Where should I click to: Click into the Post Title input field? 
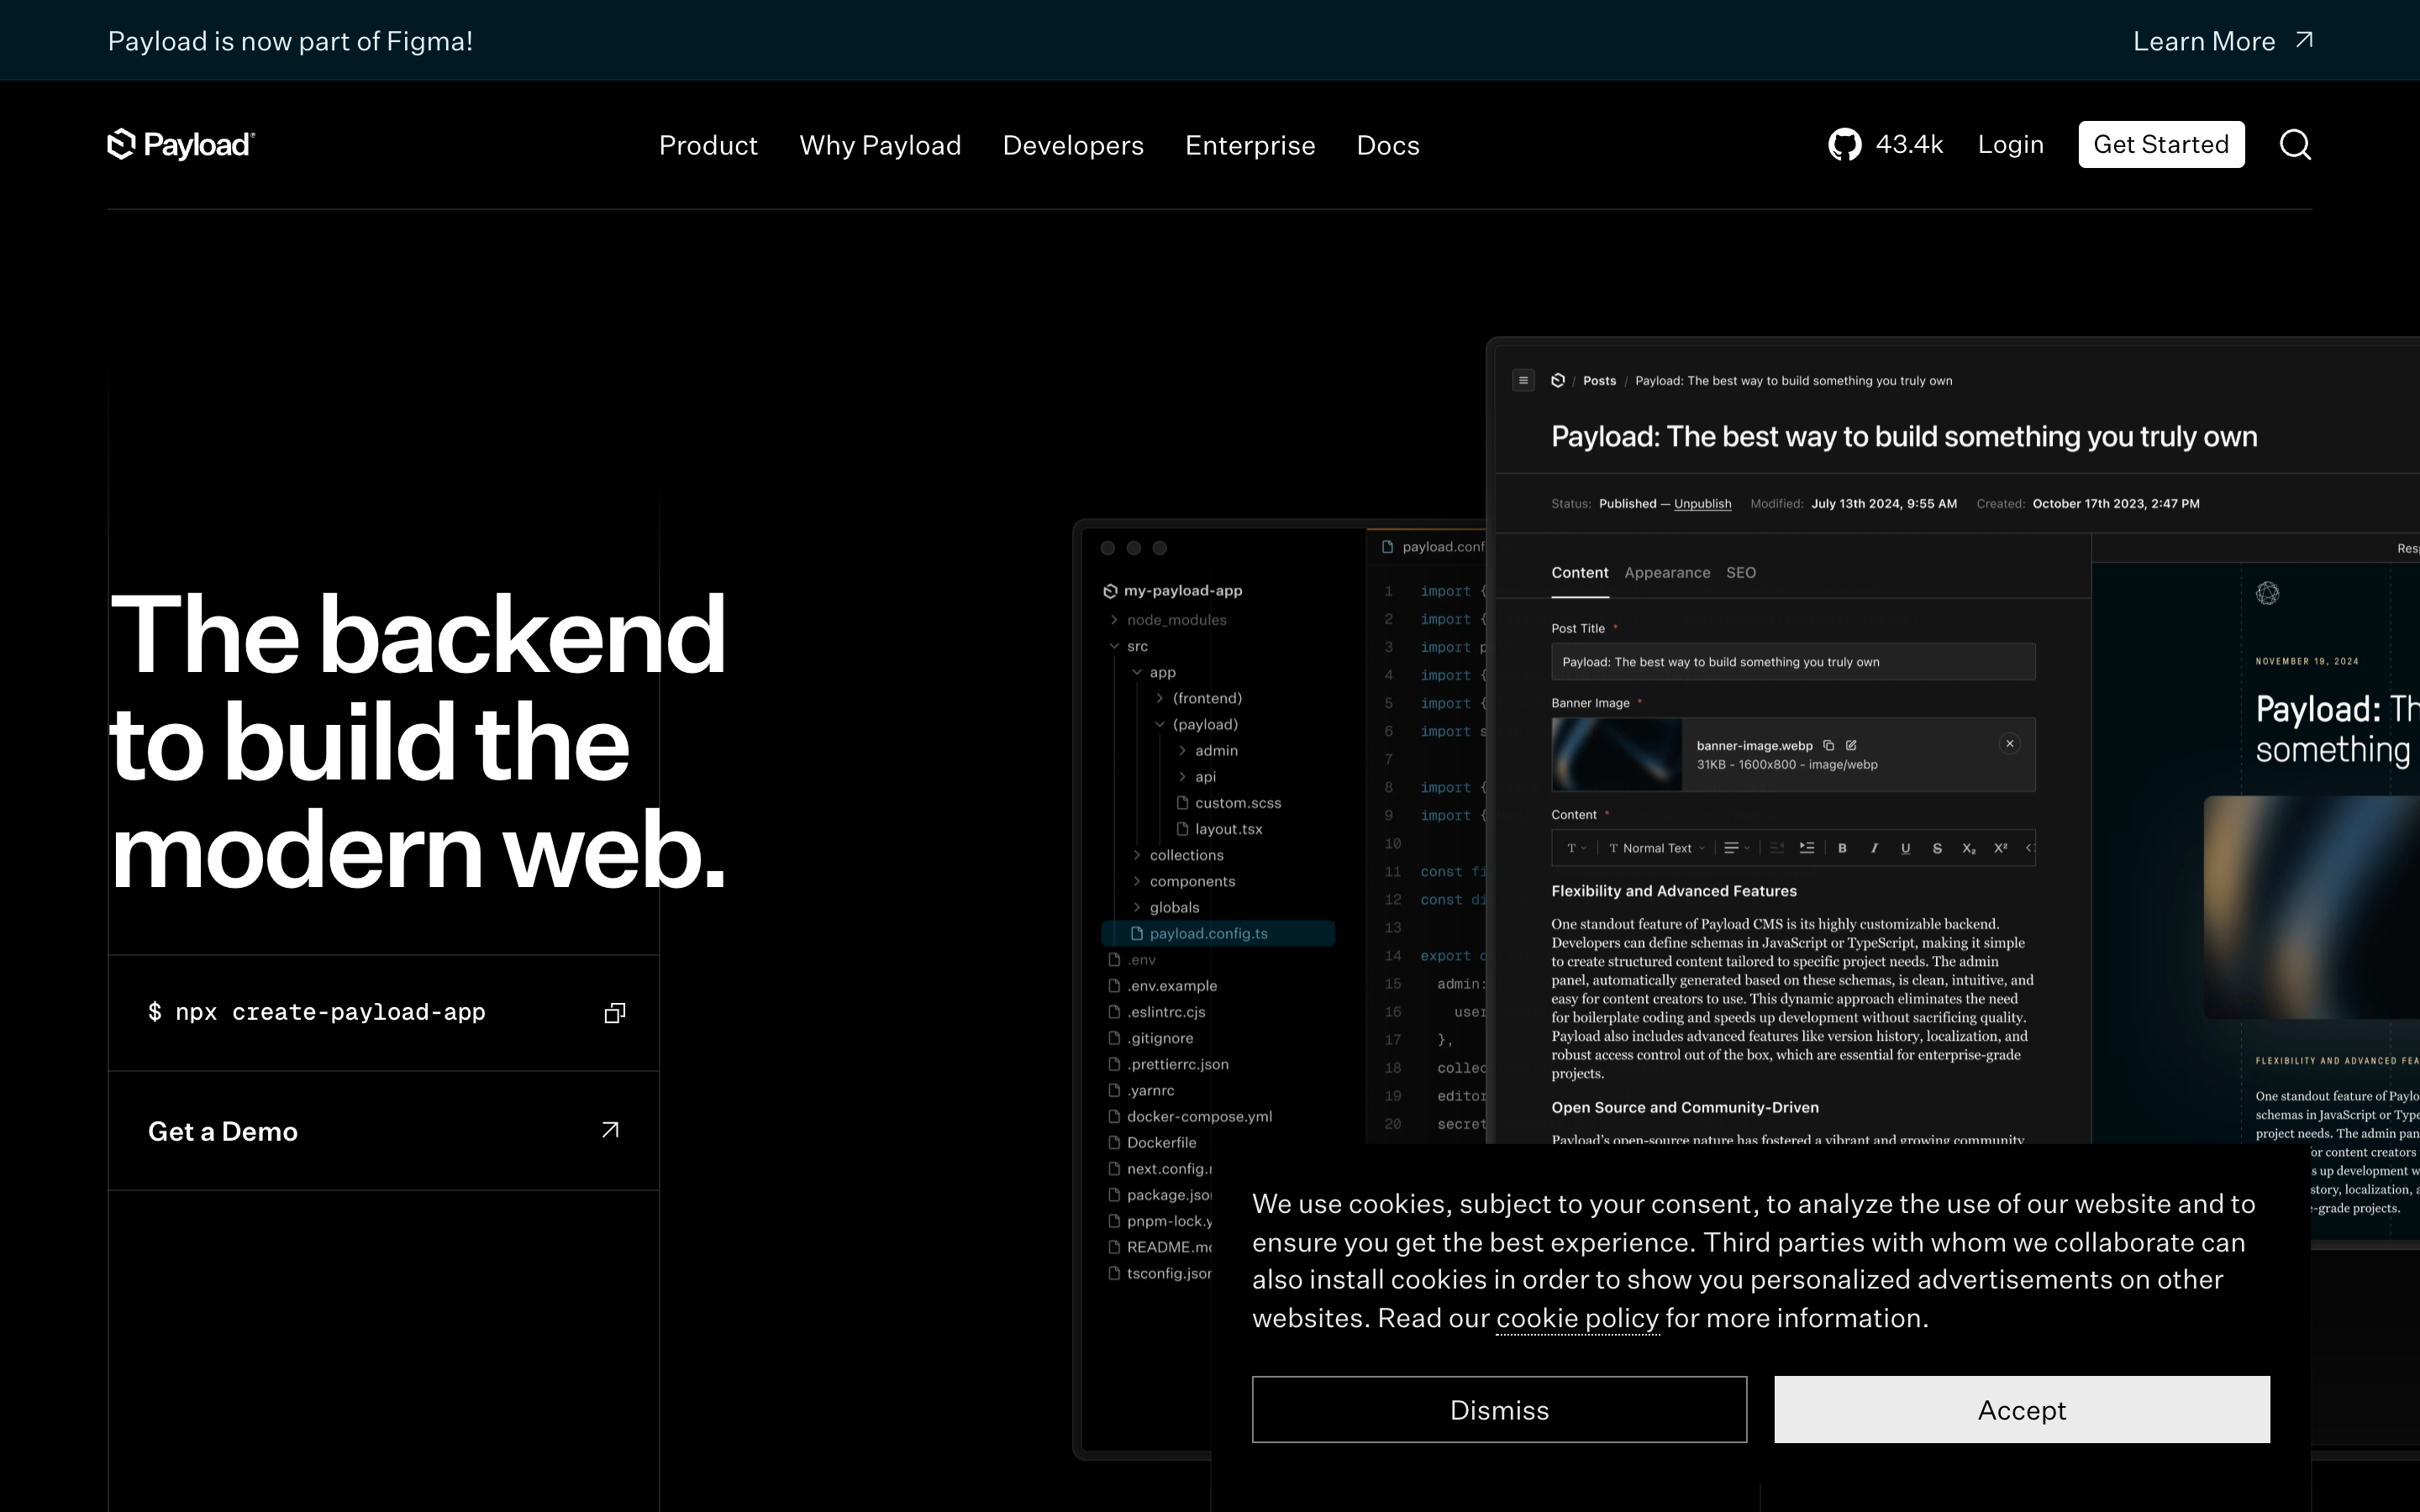(x=1793, y=662)
